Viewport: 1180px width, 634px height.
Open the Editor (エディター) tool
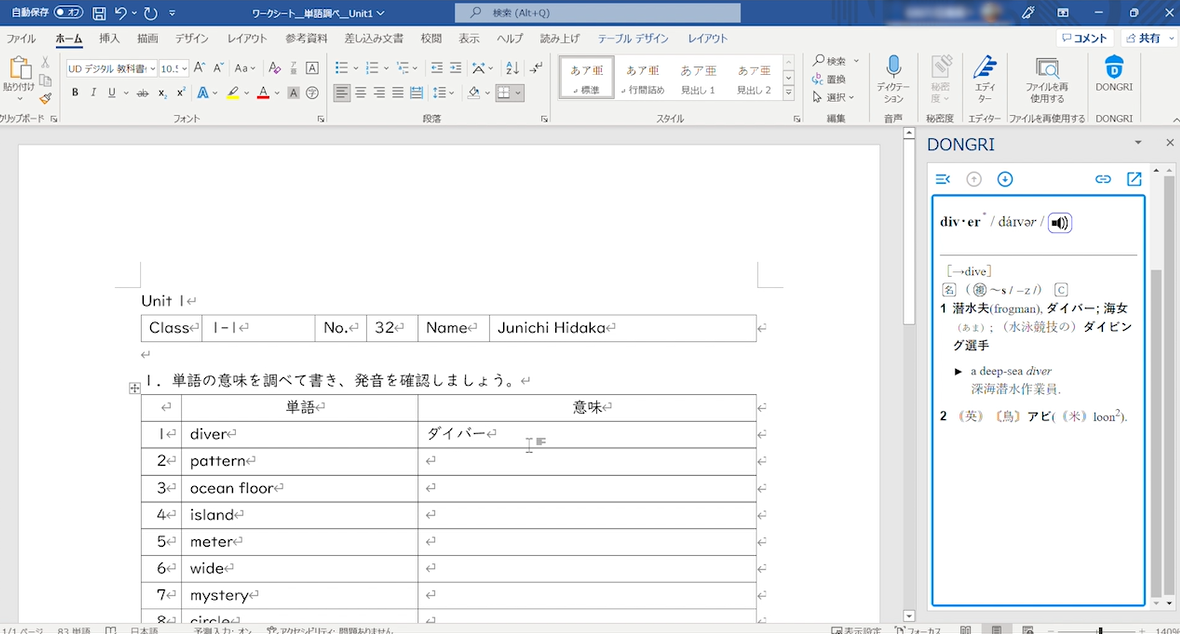[984, 79]
